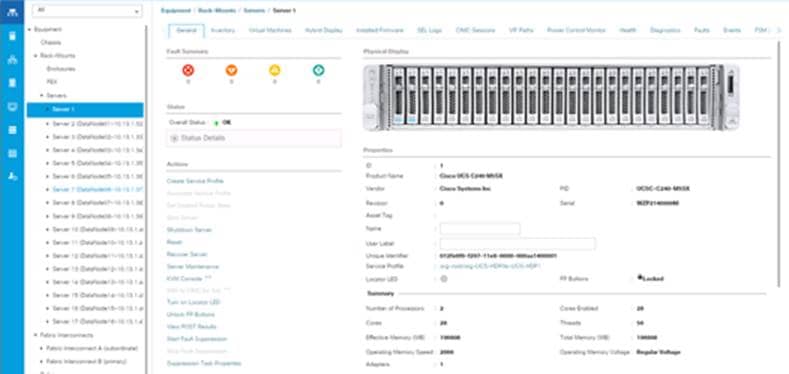Switch to the General tab
Viewport: 789px width, 374px height.
[x=186, y=31]
